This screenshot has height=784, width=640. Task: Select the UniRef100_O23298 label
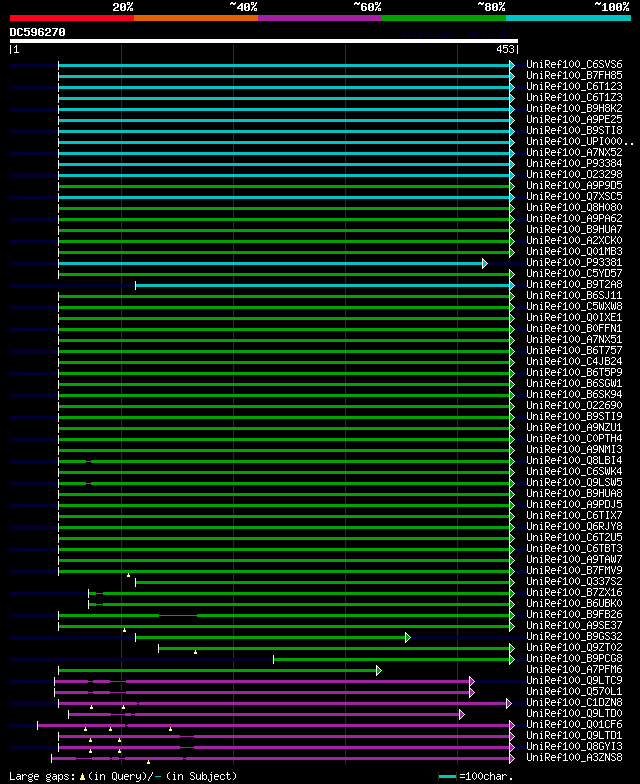pyautogui.click(x=574, y=174)
